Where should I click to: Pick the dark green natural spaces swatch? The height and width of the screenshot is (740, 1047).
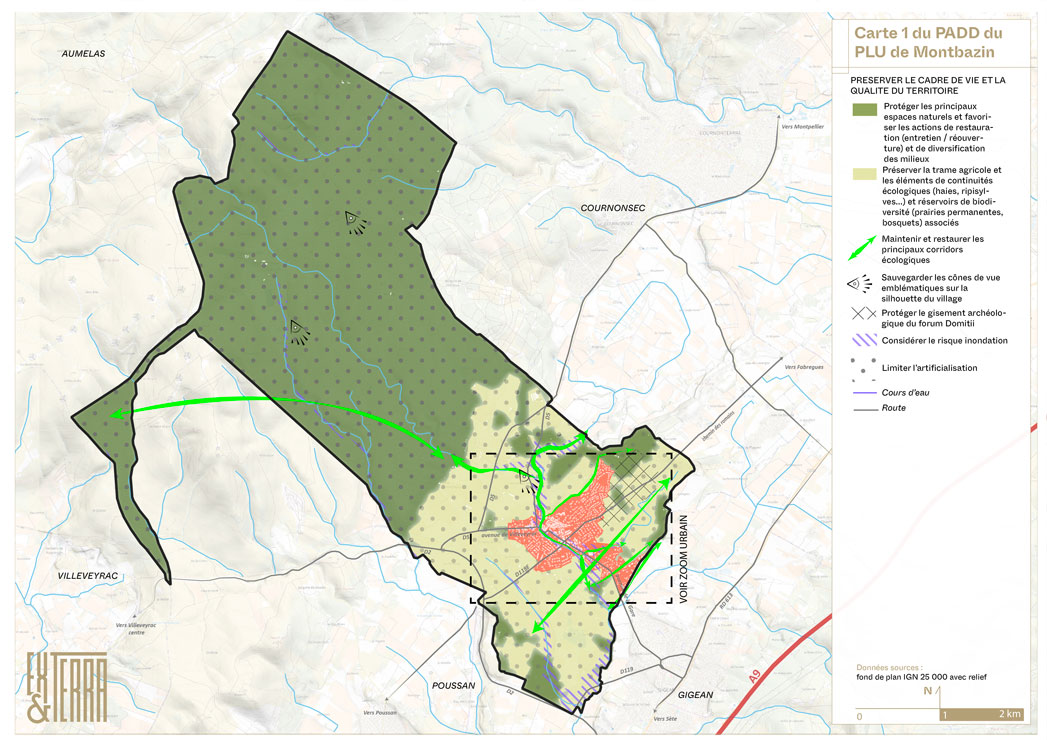tap(861, 108)
